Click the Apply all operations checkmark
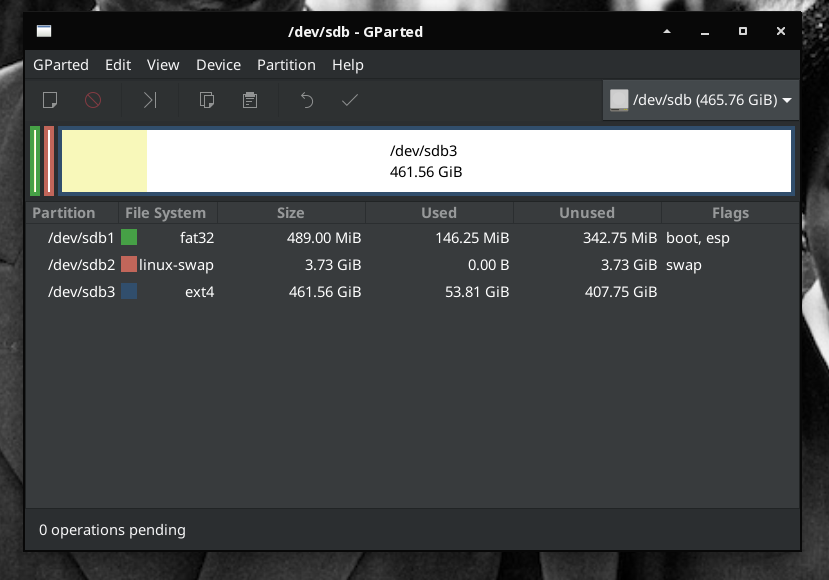The width and height of the screenshot is (829, 580). (349, 100)
